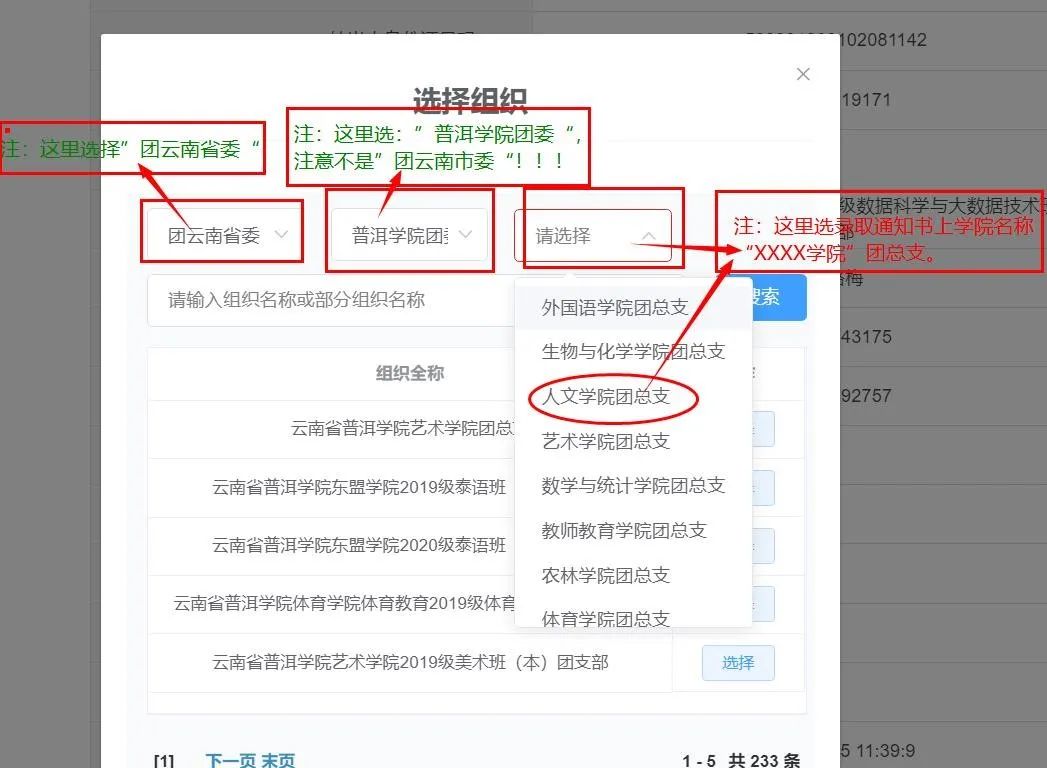Close the 选择组织 dialog with the X
Screen dimensions: 1047x768
[802, 74]
